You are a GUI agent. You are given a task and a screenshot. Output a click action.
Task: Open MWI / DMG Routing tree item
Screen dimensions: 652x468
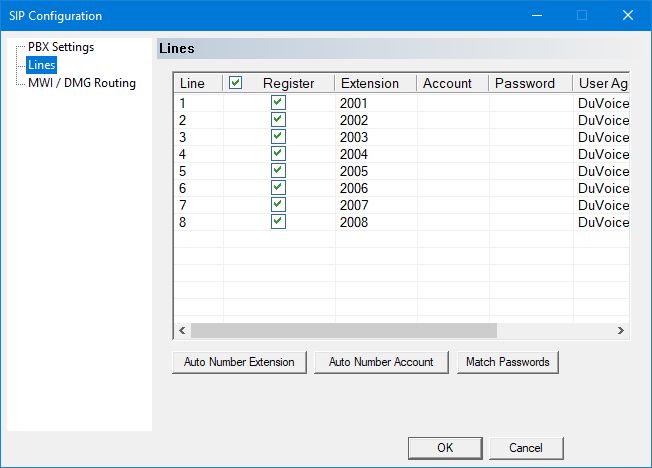click(x=82, y=83)
